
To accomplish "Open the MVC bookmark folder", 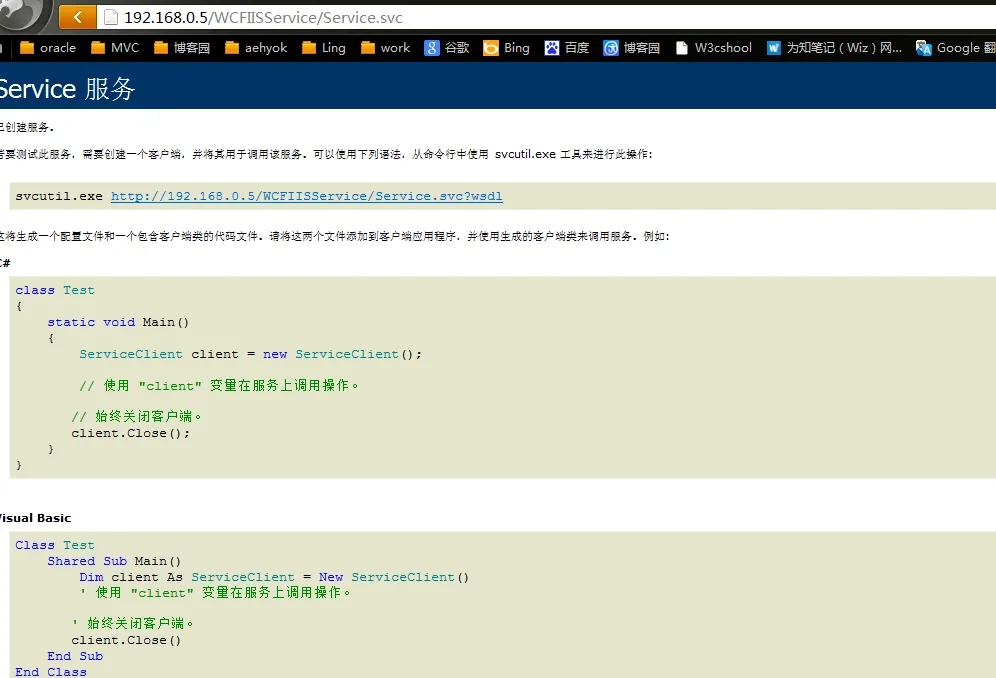I will click(x=115, y=47).
